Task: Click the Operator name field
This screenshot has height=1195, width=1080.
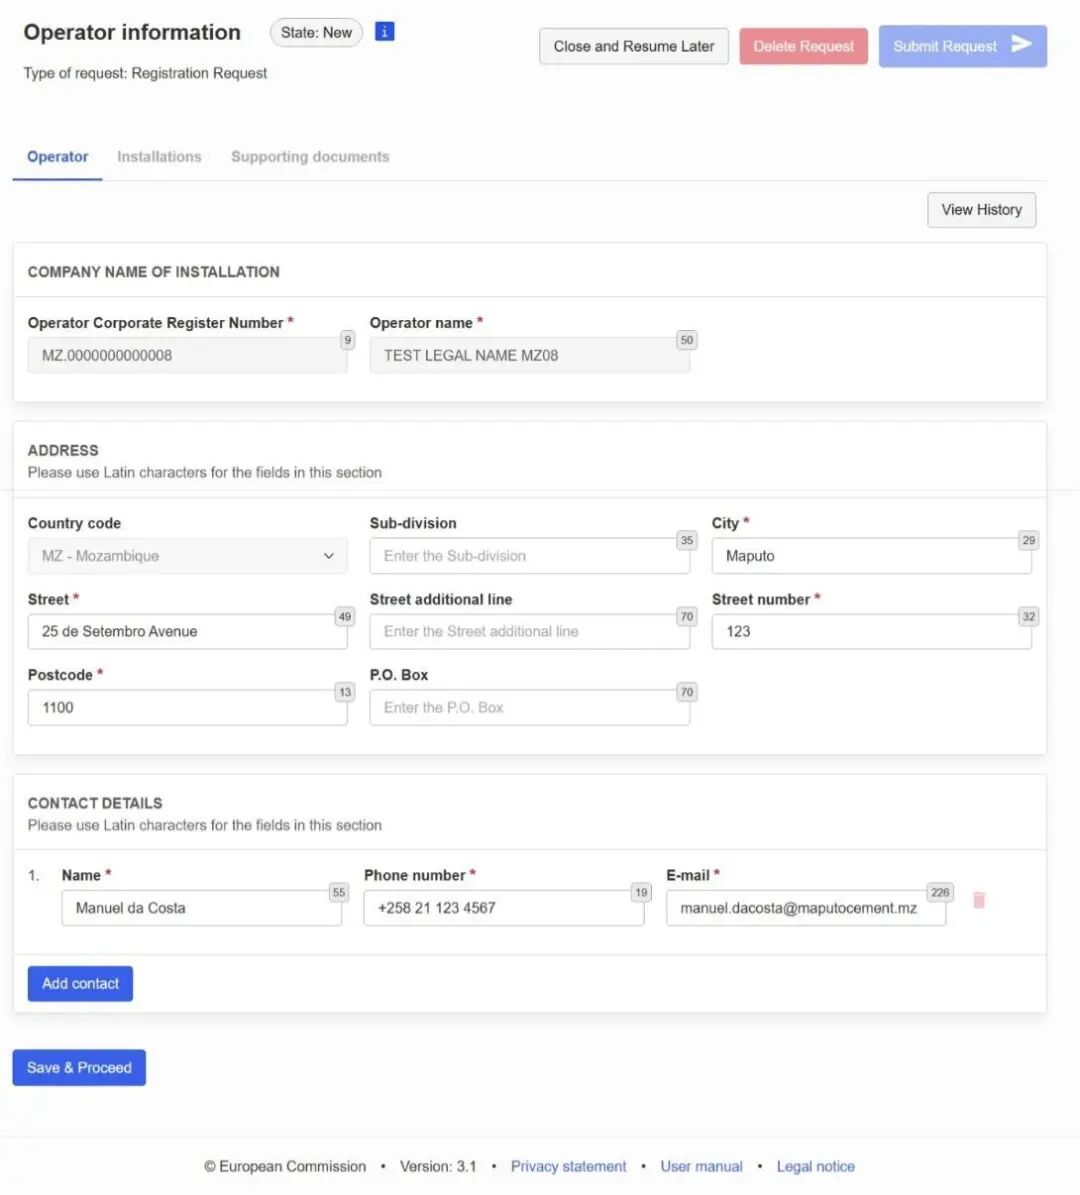Action: (530, 356)
